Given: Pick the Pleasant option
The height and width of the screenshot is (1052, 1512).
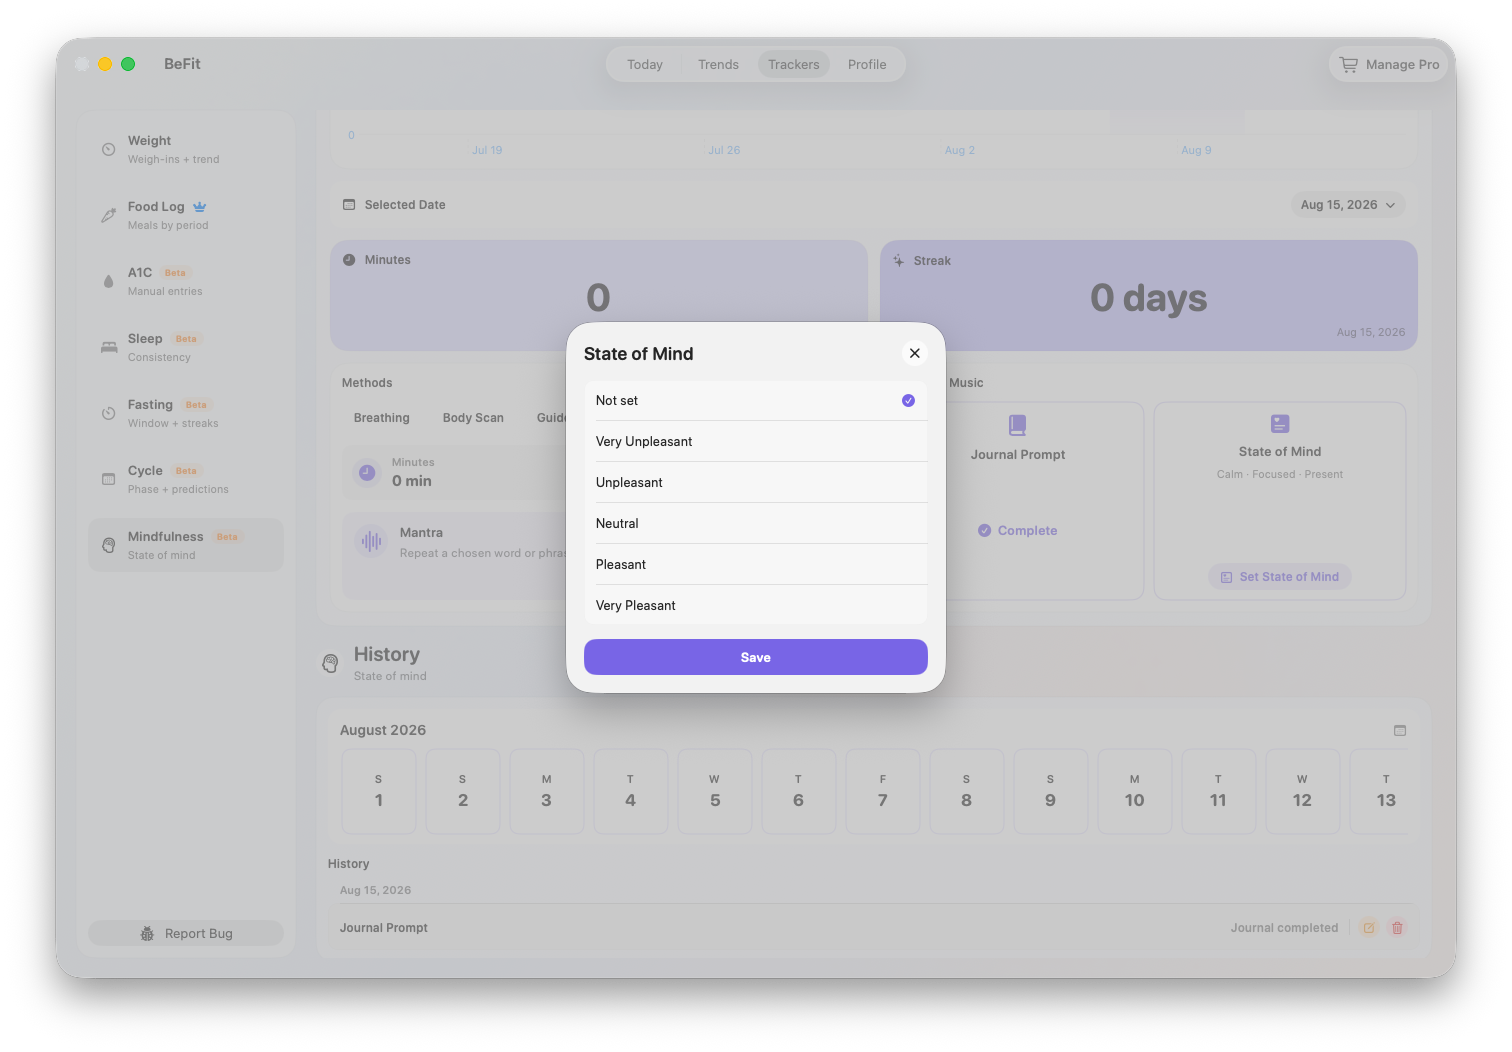Looking at the screenshot, I should pyautogui.click(x=756, y=565).
